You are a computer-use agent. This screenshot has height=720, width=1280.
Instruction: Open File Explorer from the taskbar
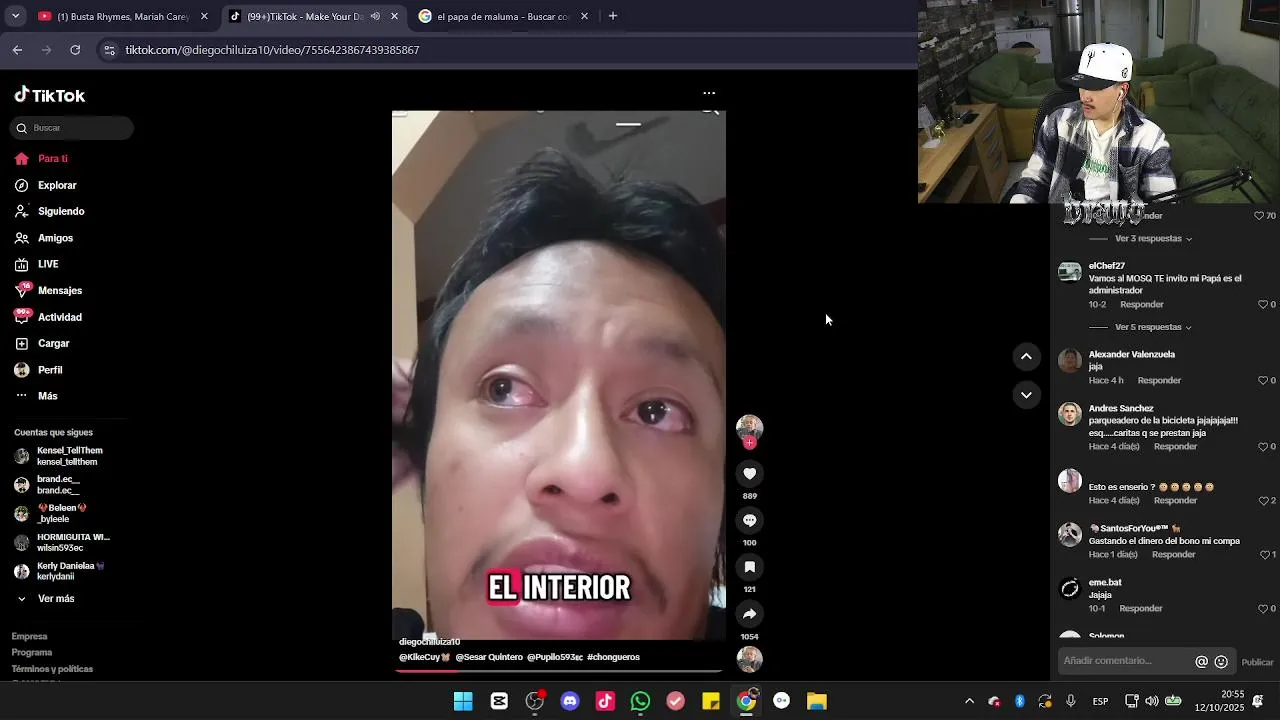(x=817, y=701)
